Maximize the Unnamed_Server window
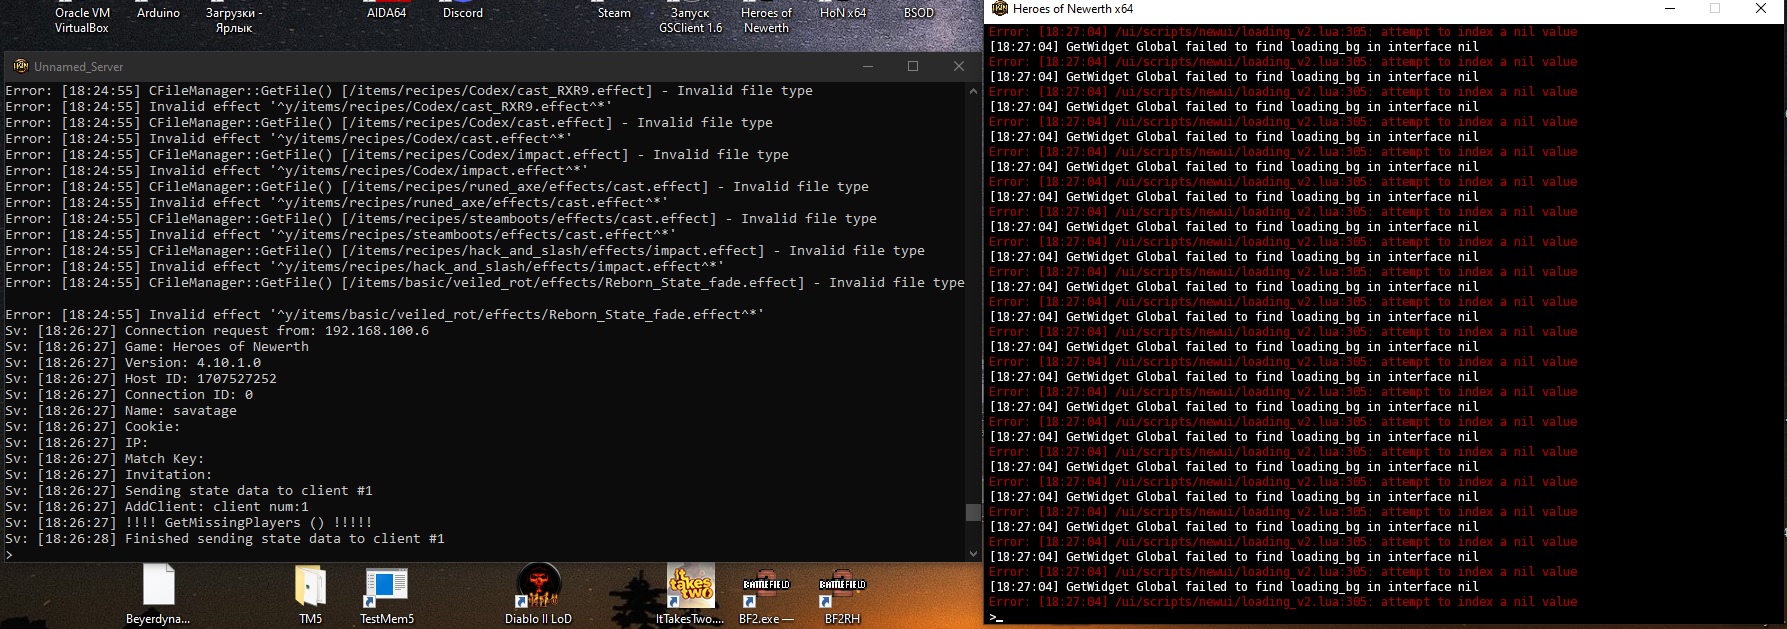The image size is (1787, 629). (913, 66)
